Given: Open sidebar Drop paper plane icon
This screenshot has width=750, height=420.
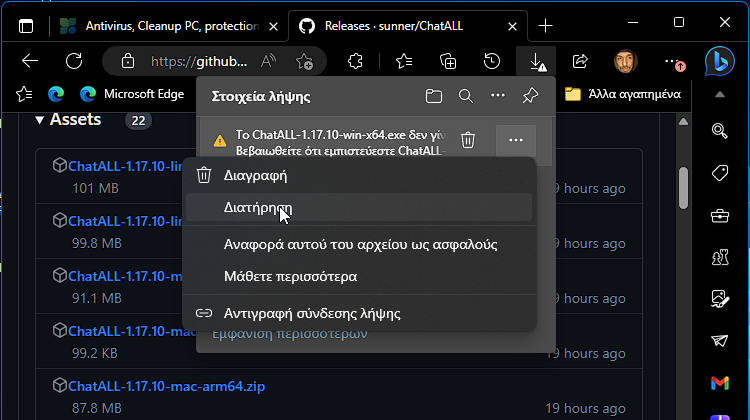Looking at the screenshot, I should [x=719, y=341].
